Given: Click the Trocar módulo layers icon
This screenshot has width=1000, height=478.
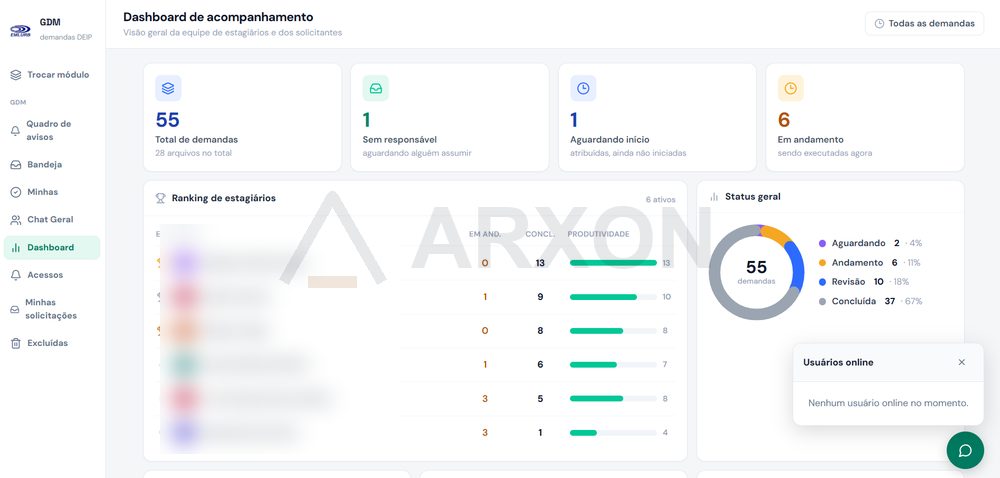Looking at the screenshot, I should tap(16, 75).
